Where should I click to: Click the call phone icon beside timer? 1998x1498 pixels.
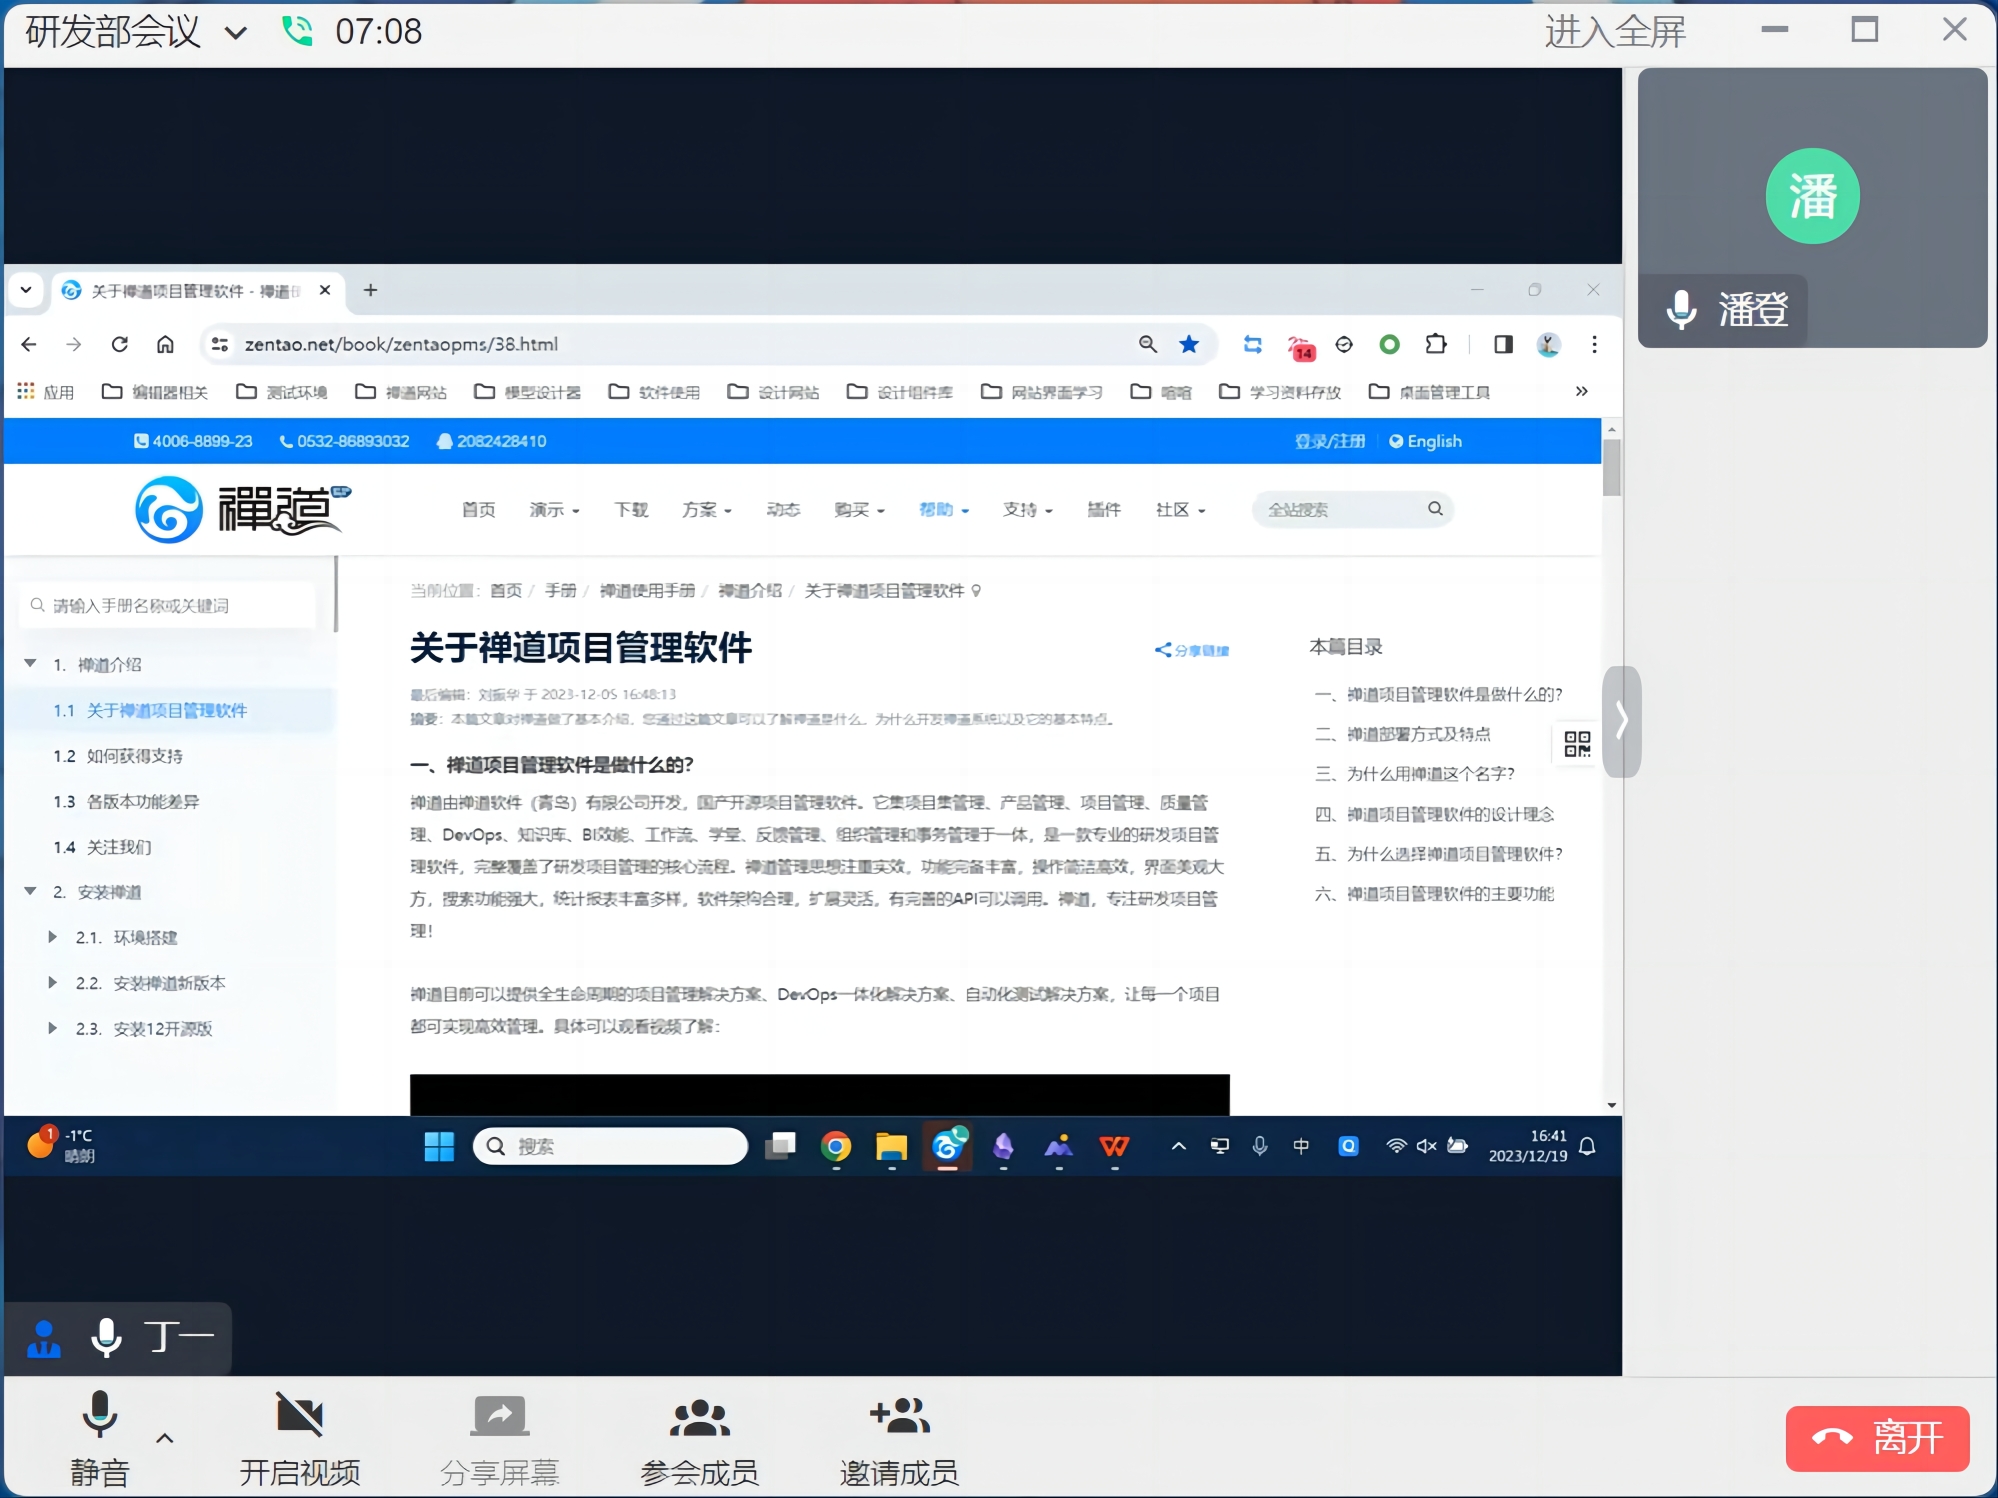click(x=297, y=31)
